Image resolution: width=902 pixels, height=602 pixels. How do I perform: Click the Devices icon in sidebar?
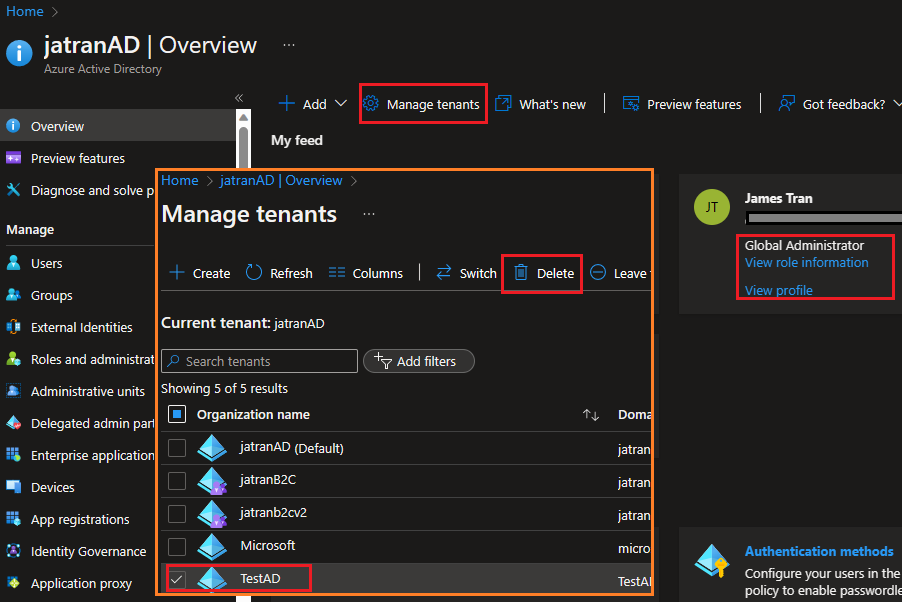coord(13,487)
